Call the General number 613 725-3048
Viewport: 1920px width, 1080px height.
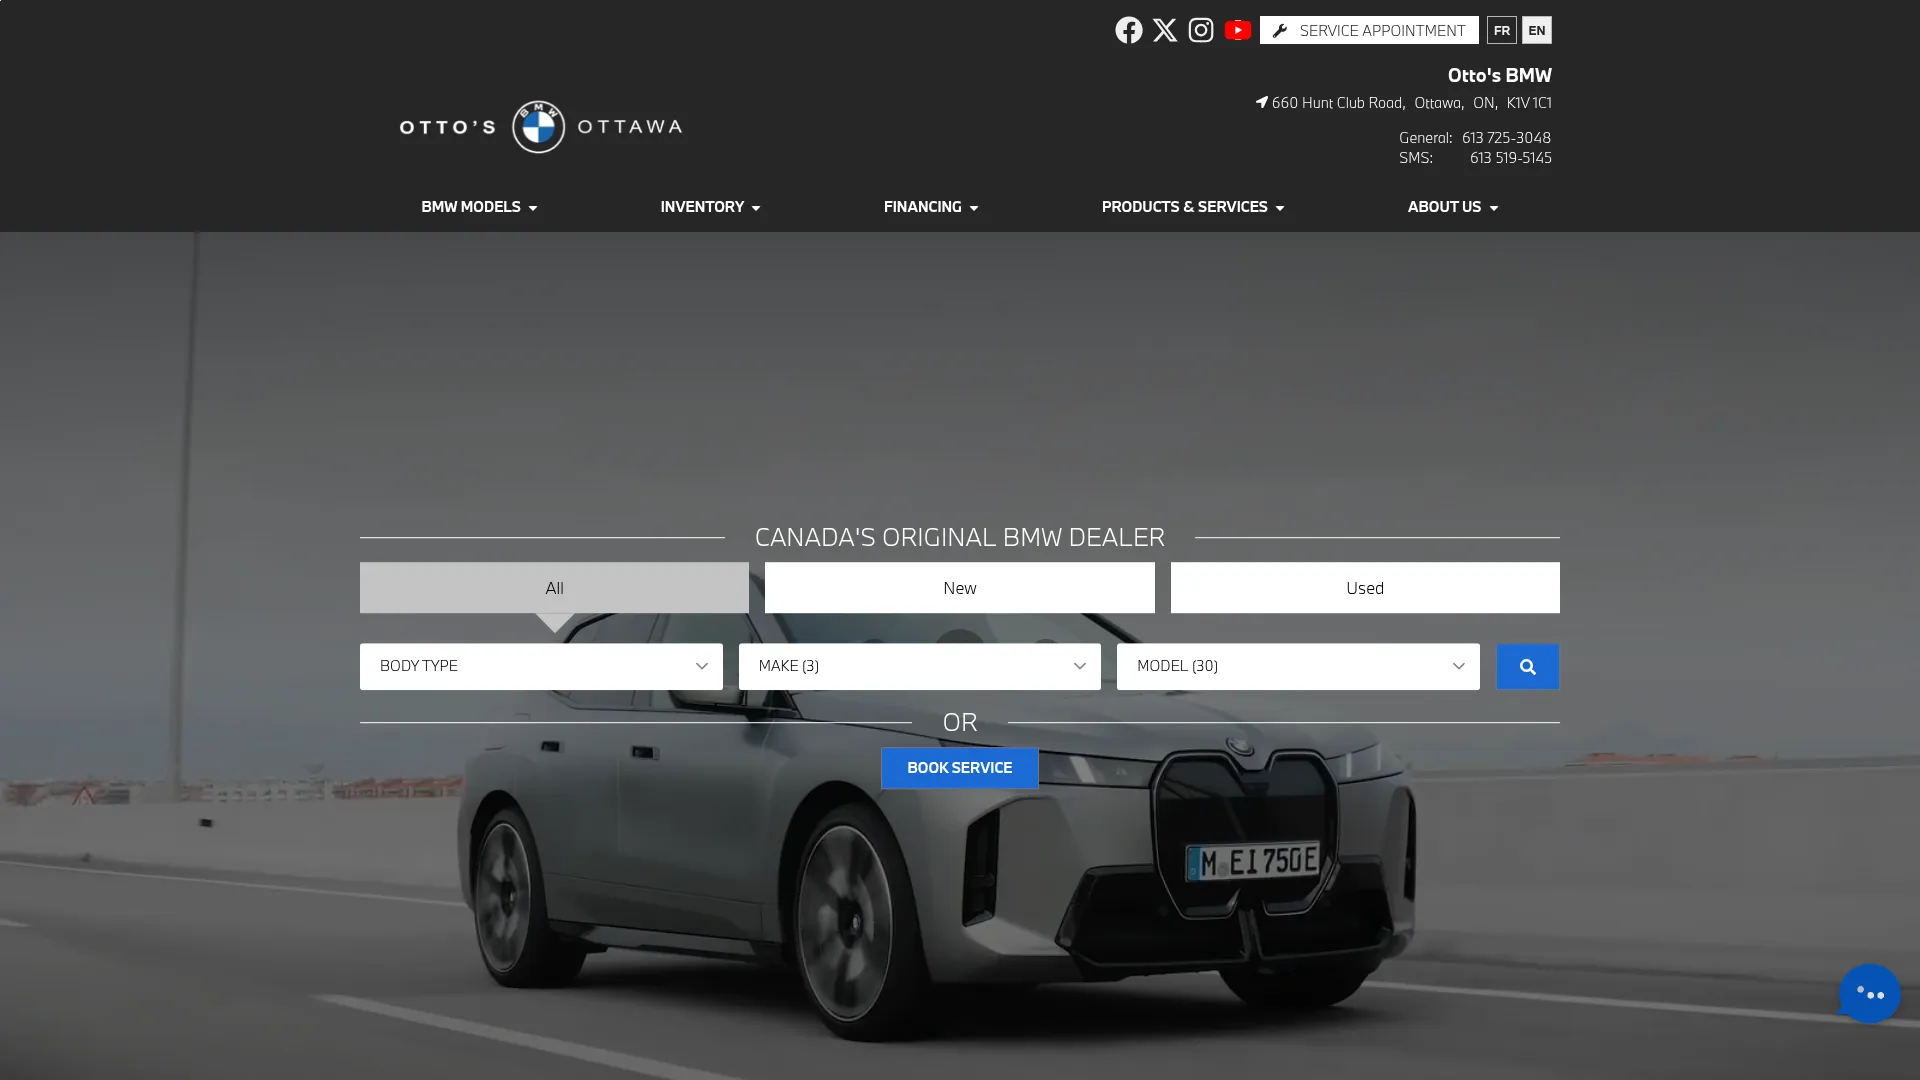coord(1506,138)
